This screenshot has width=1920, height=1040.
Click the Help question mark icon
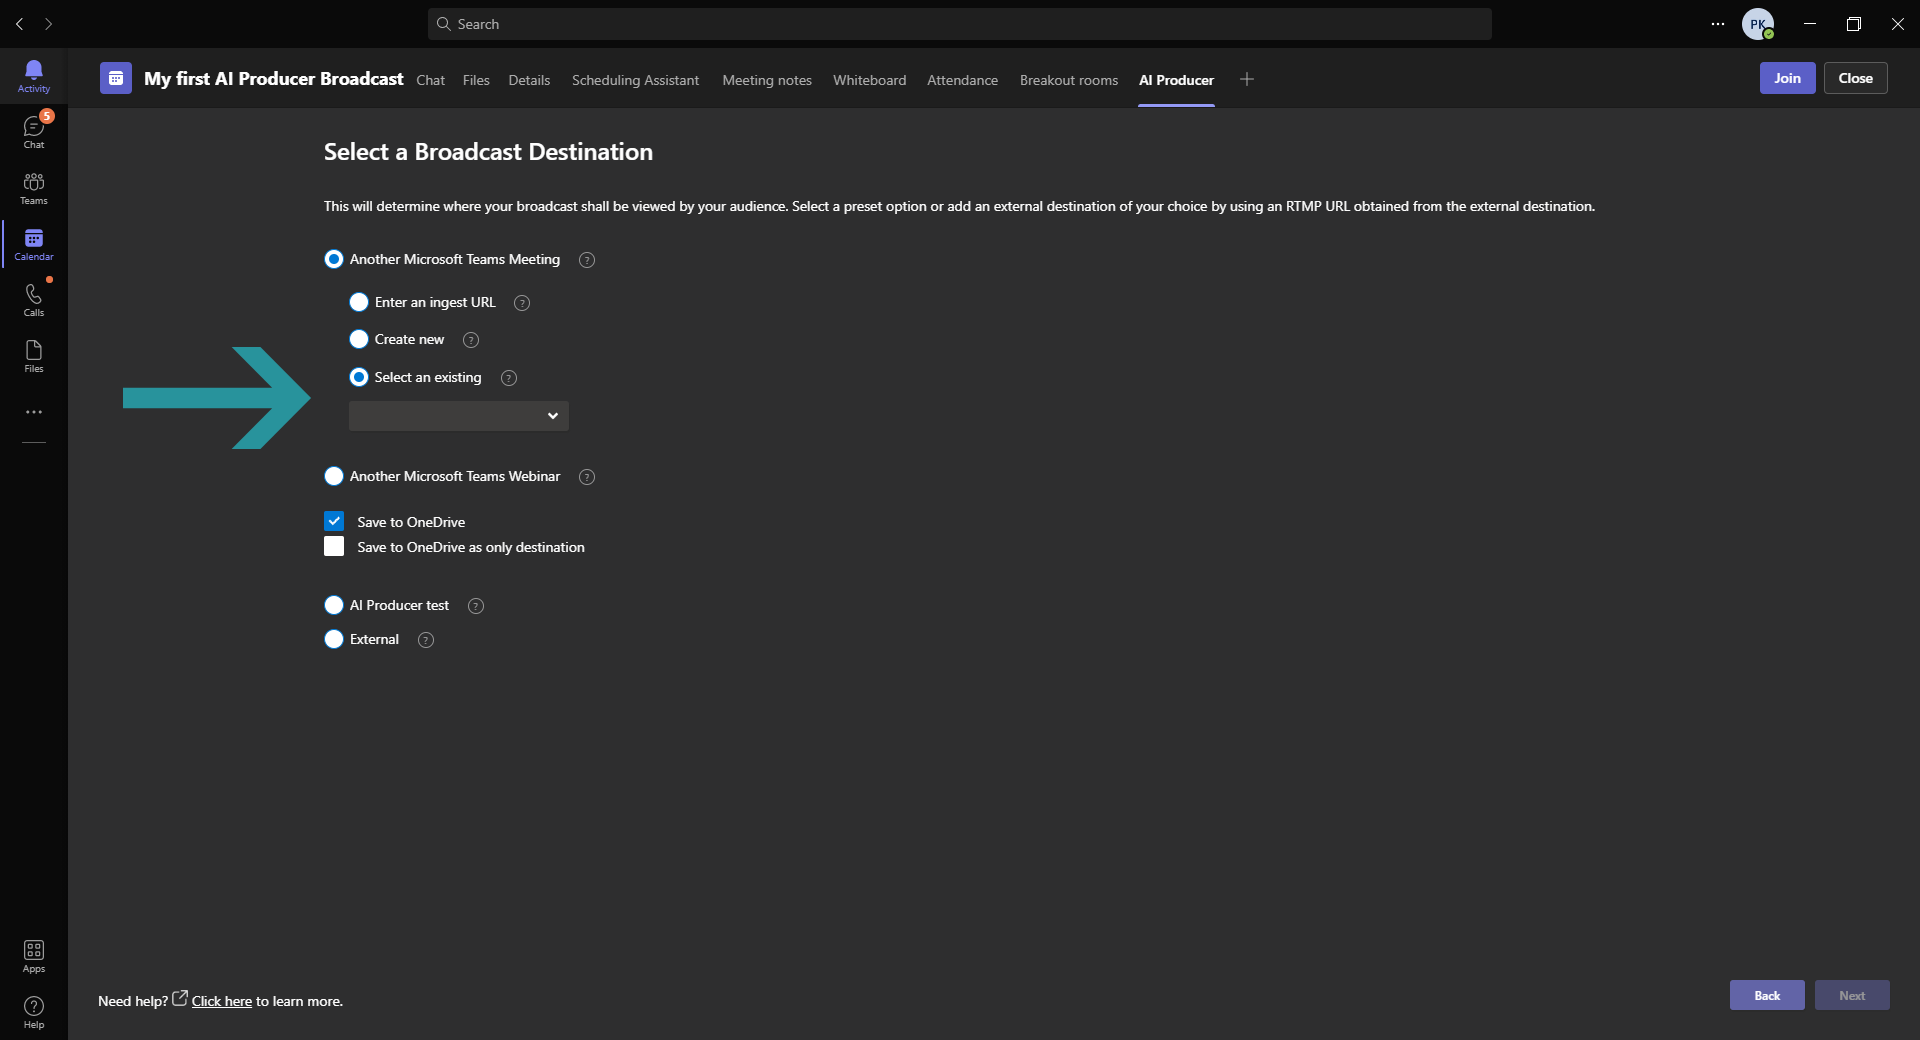(34, 1012)
